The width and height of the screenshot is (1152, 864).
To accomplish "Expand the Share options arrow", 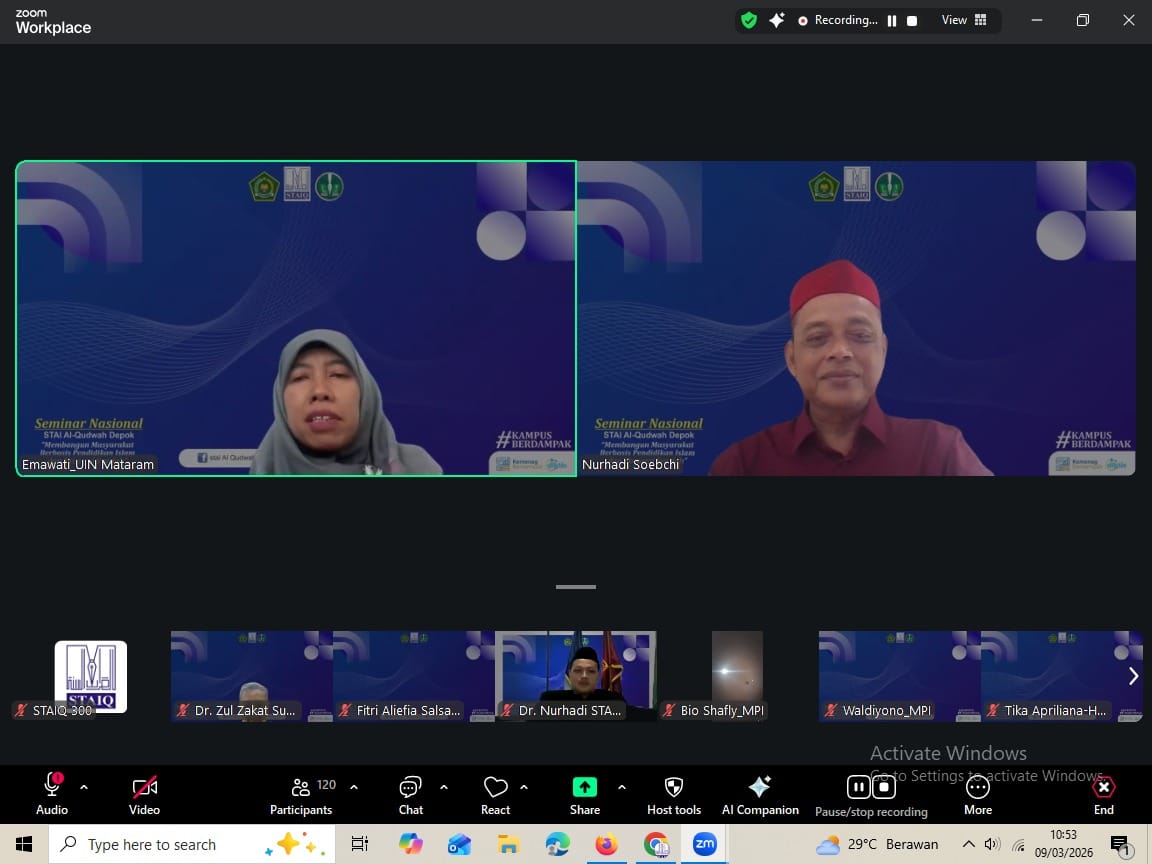I will [622, 787].
